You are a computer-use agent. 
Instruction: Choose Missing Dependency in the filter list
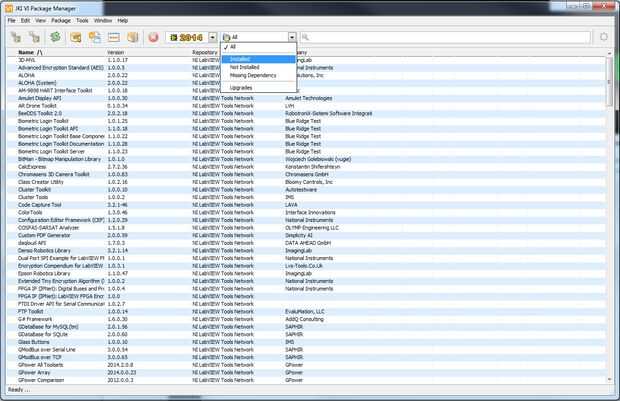(x=259, y=75)
